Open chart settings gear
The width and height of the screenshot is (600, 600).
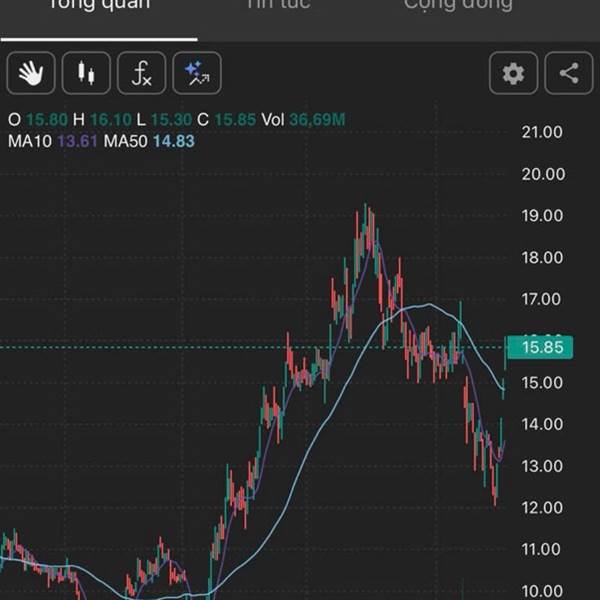[x=514, y=73]
